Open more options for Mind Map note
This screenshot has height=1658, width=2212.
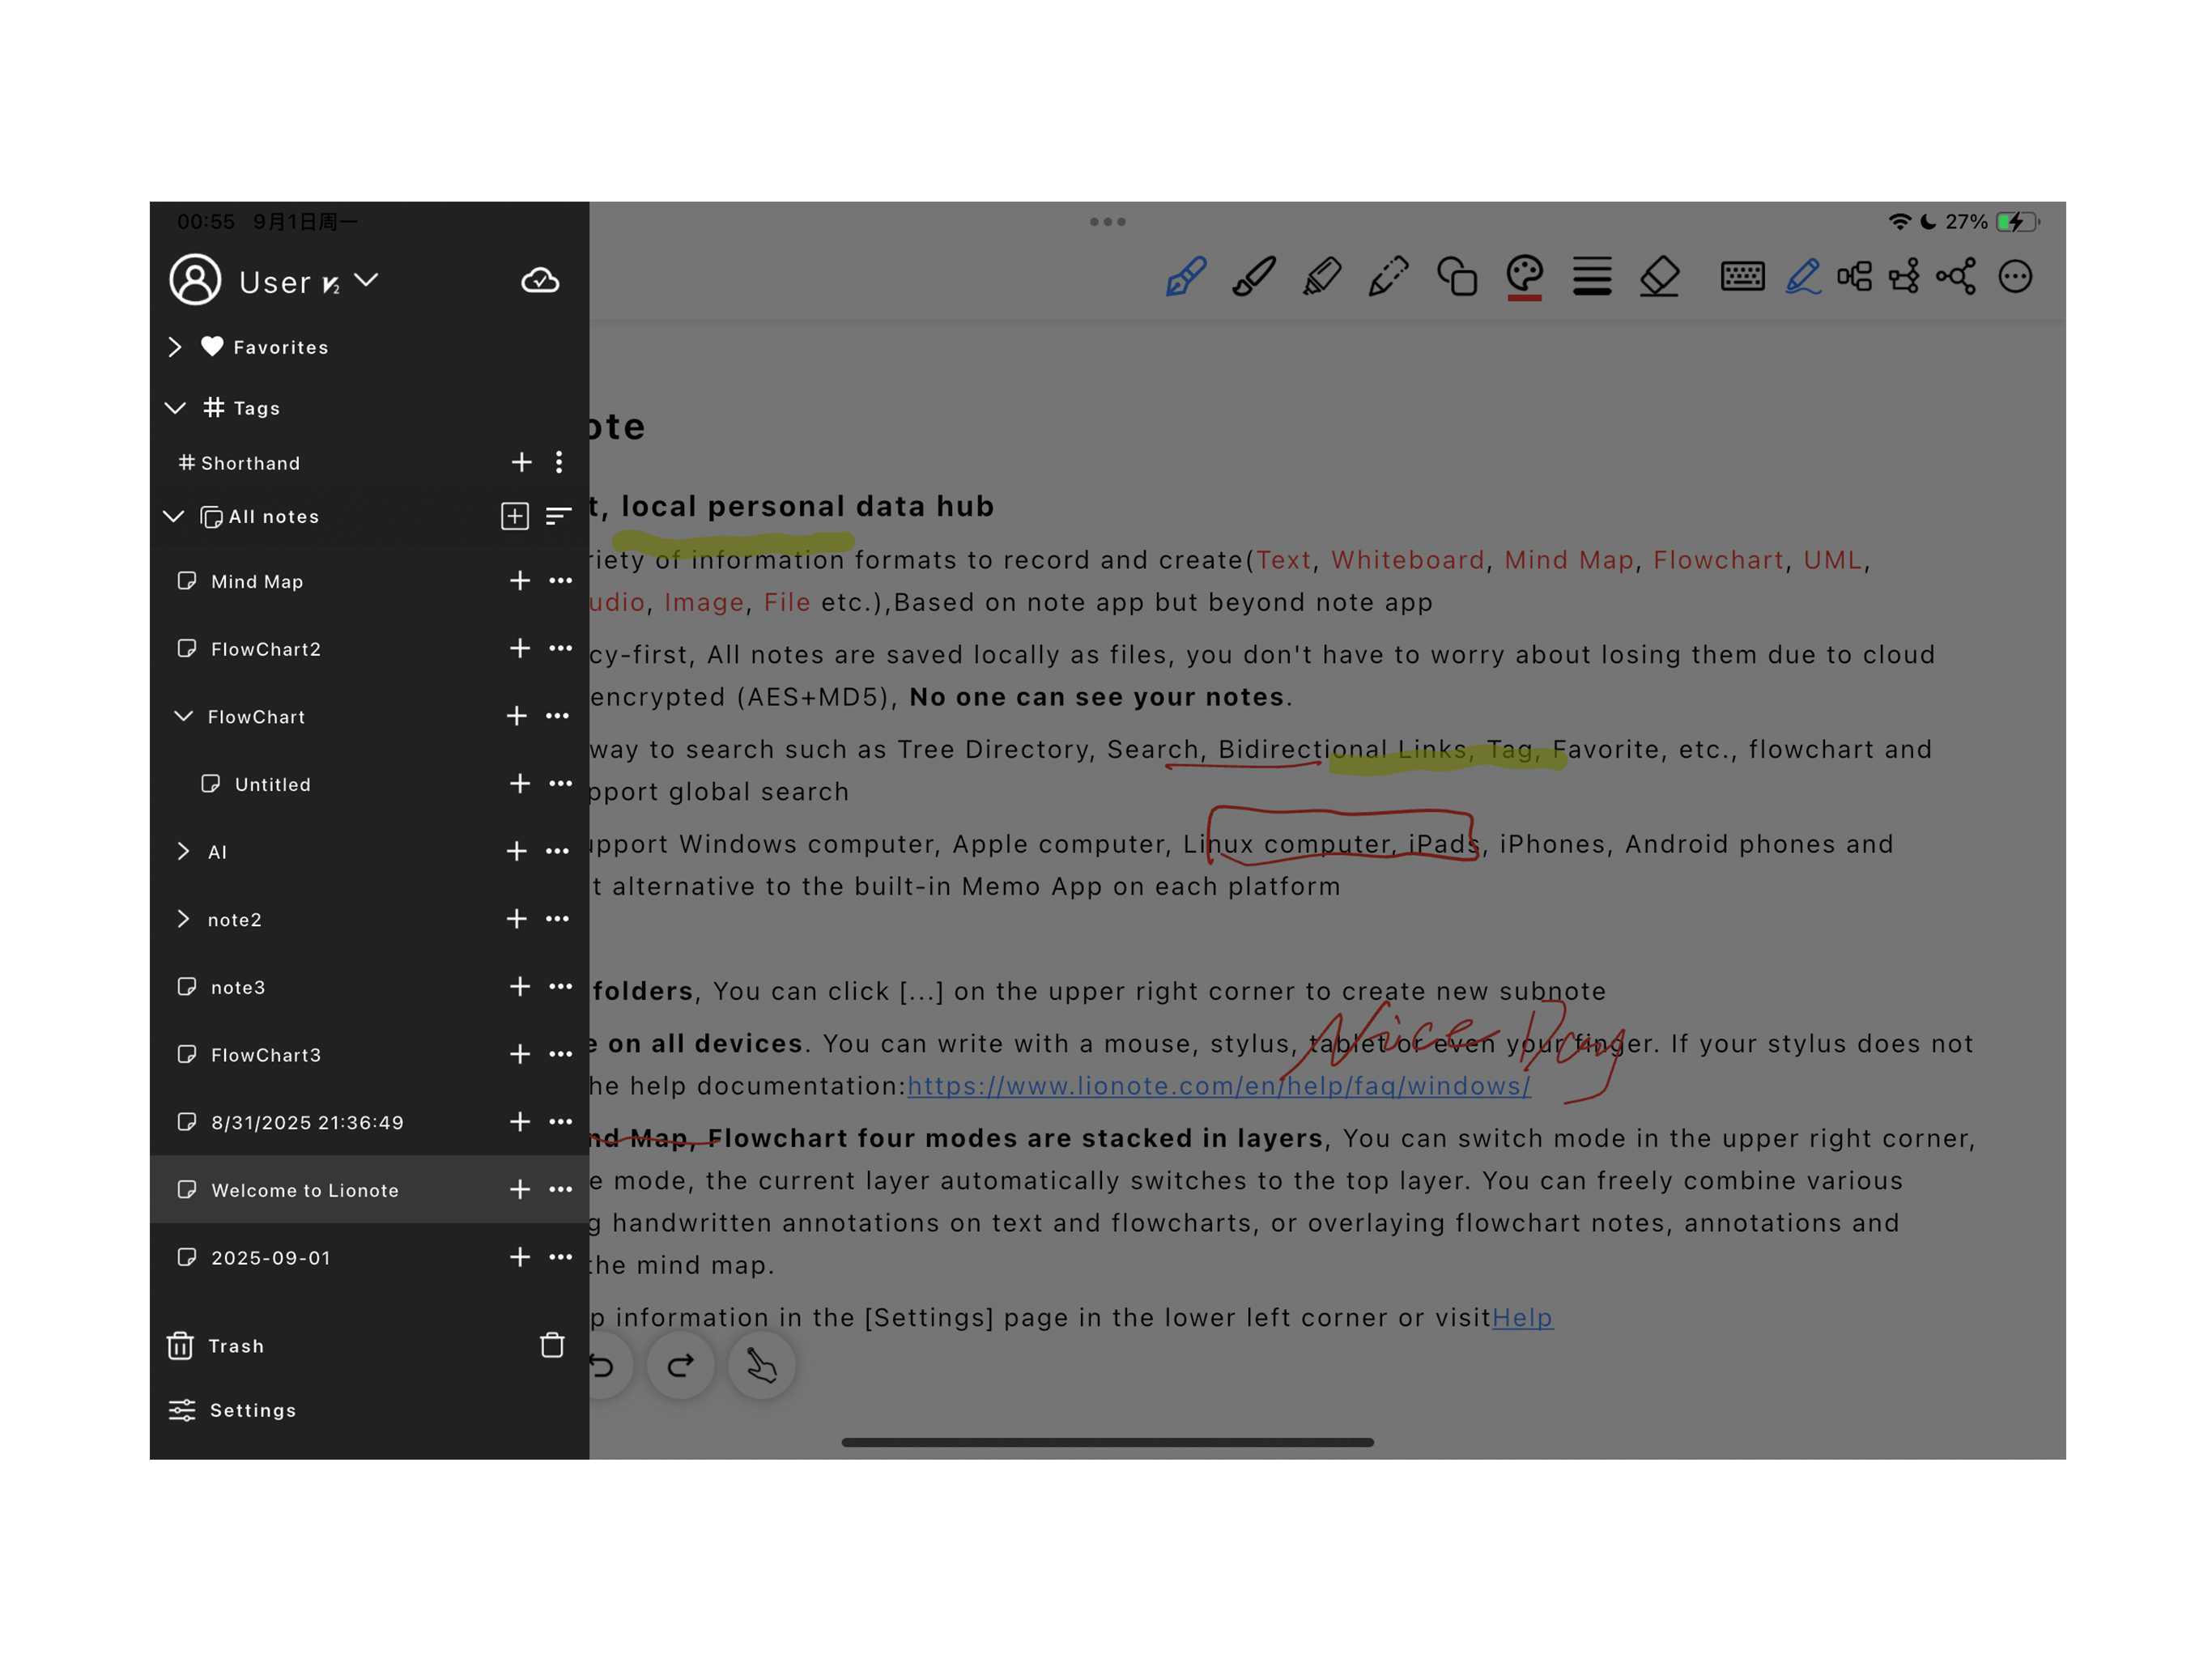coord(561,580)
